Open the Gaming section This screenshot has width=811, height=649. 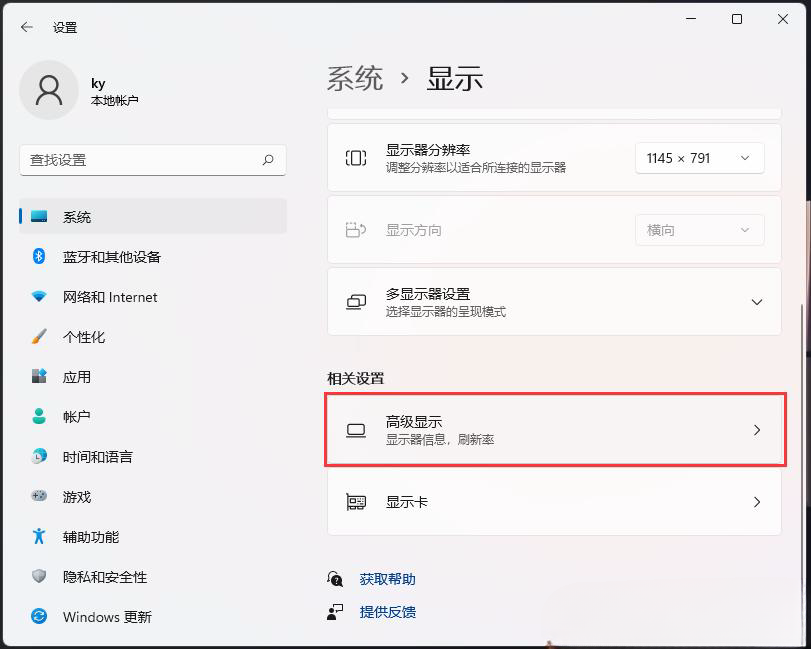pyautogui.click(x=75, y=497)
